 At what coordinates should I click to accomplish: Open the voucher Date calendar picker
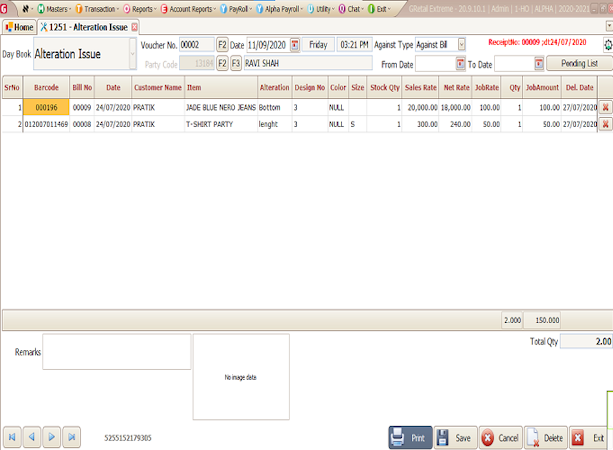click(x=295, y=45)
